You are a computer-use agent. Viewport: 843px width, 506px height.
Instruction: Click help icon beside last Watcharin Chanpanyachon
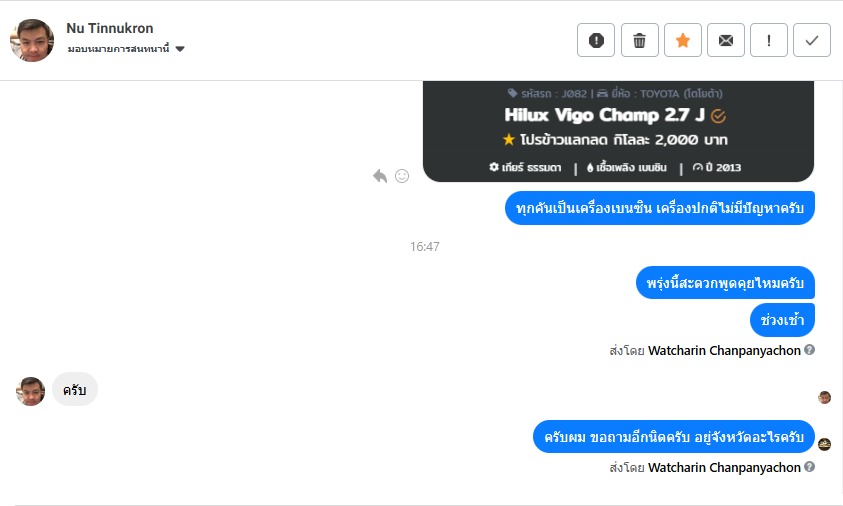pos(809,467)
